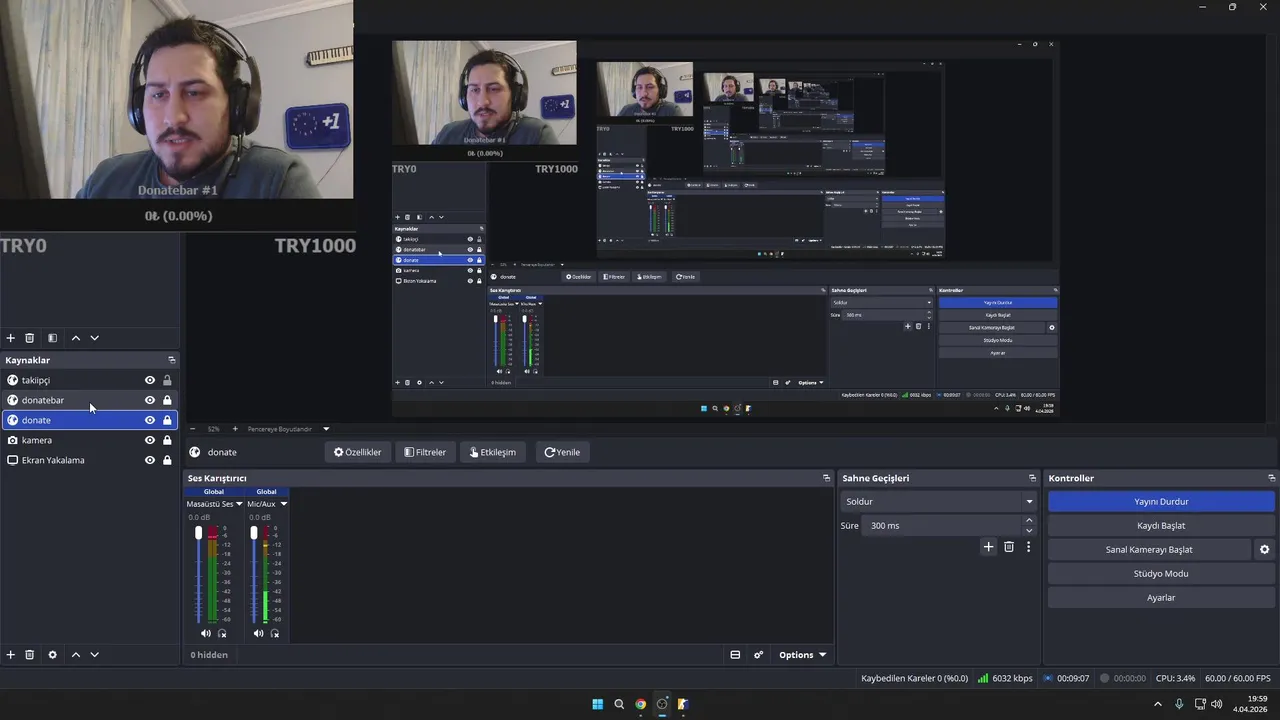Screen dimensions: 1280x720
Task: Open Windows taskbar search
Action: pyautogui.click(x=619, y=704)
